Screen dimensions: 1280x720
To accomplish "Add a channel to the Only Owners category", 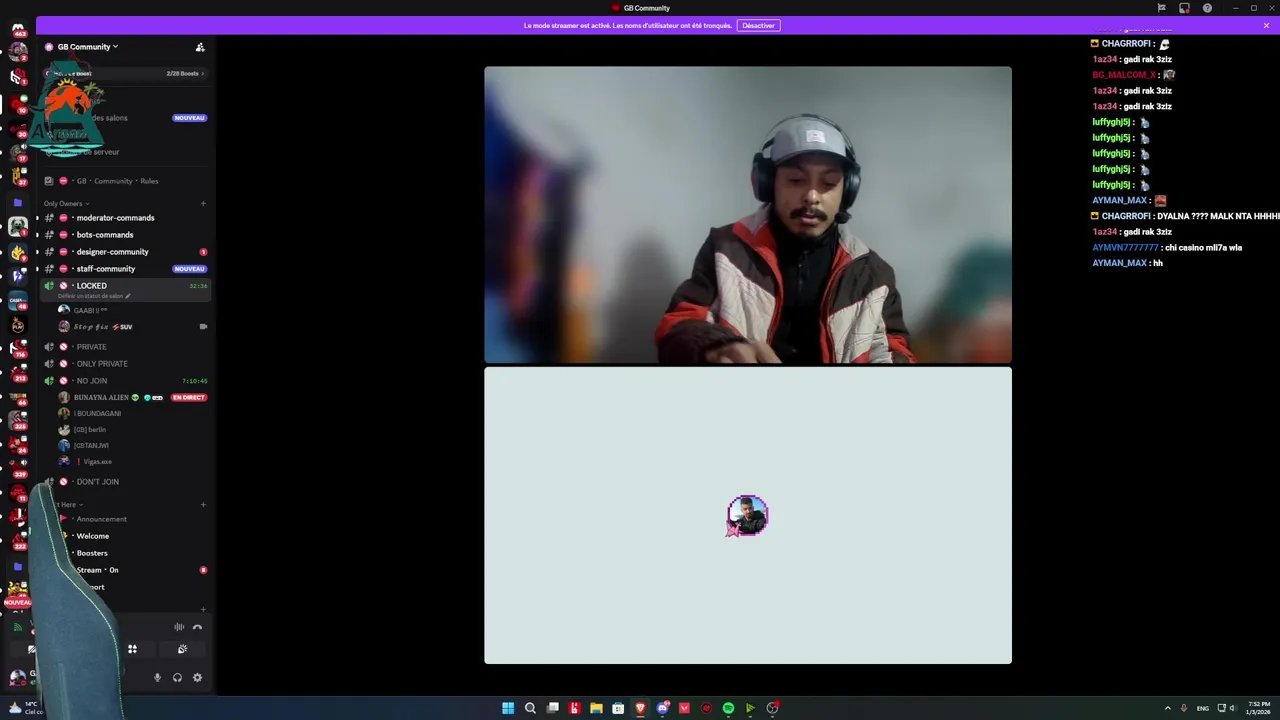I will 203,204.
